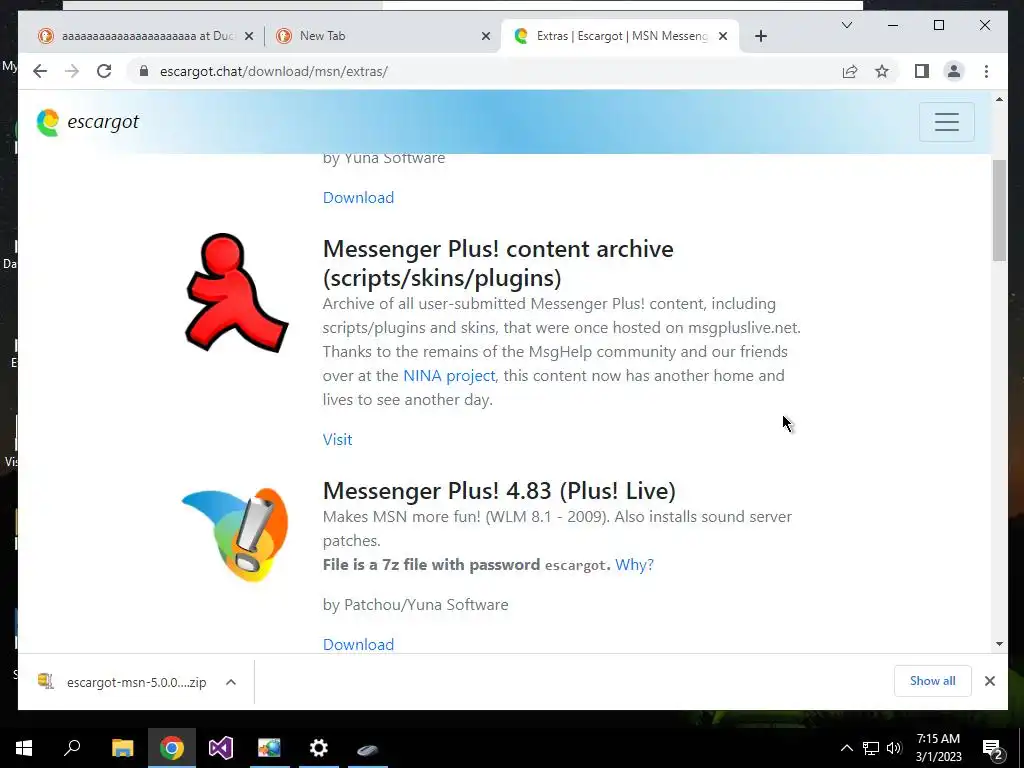Click the Chrome taskbar icon
The height and width of the screenshot is (768, 1024).
171,748
